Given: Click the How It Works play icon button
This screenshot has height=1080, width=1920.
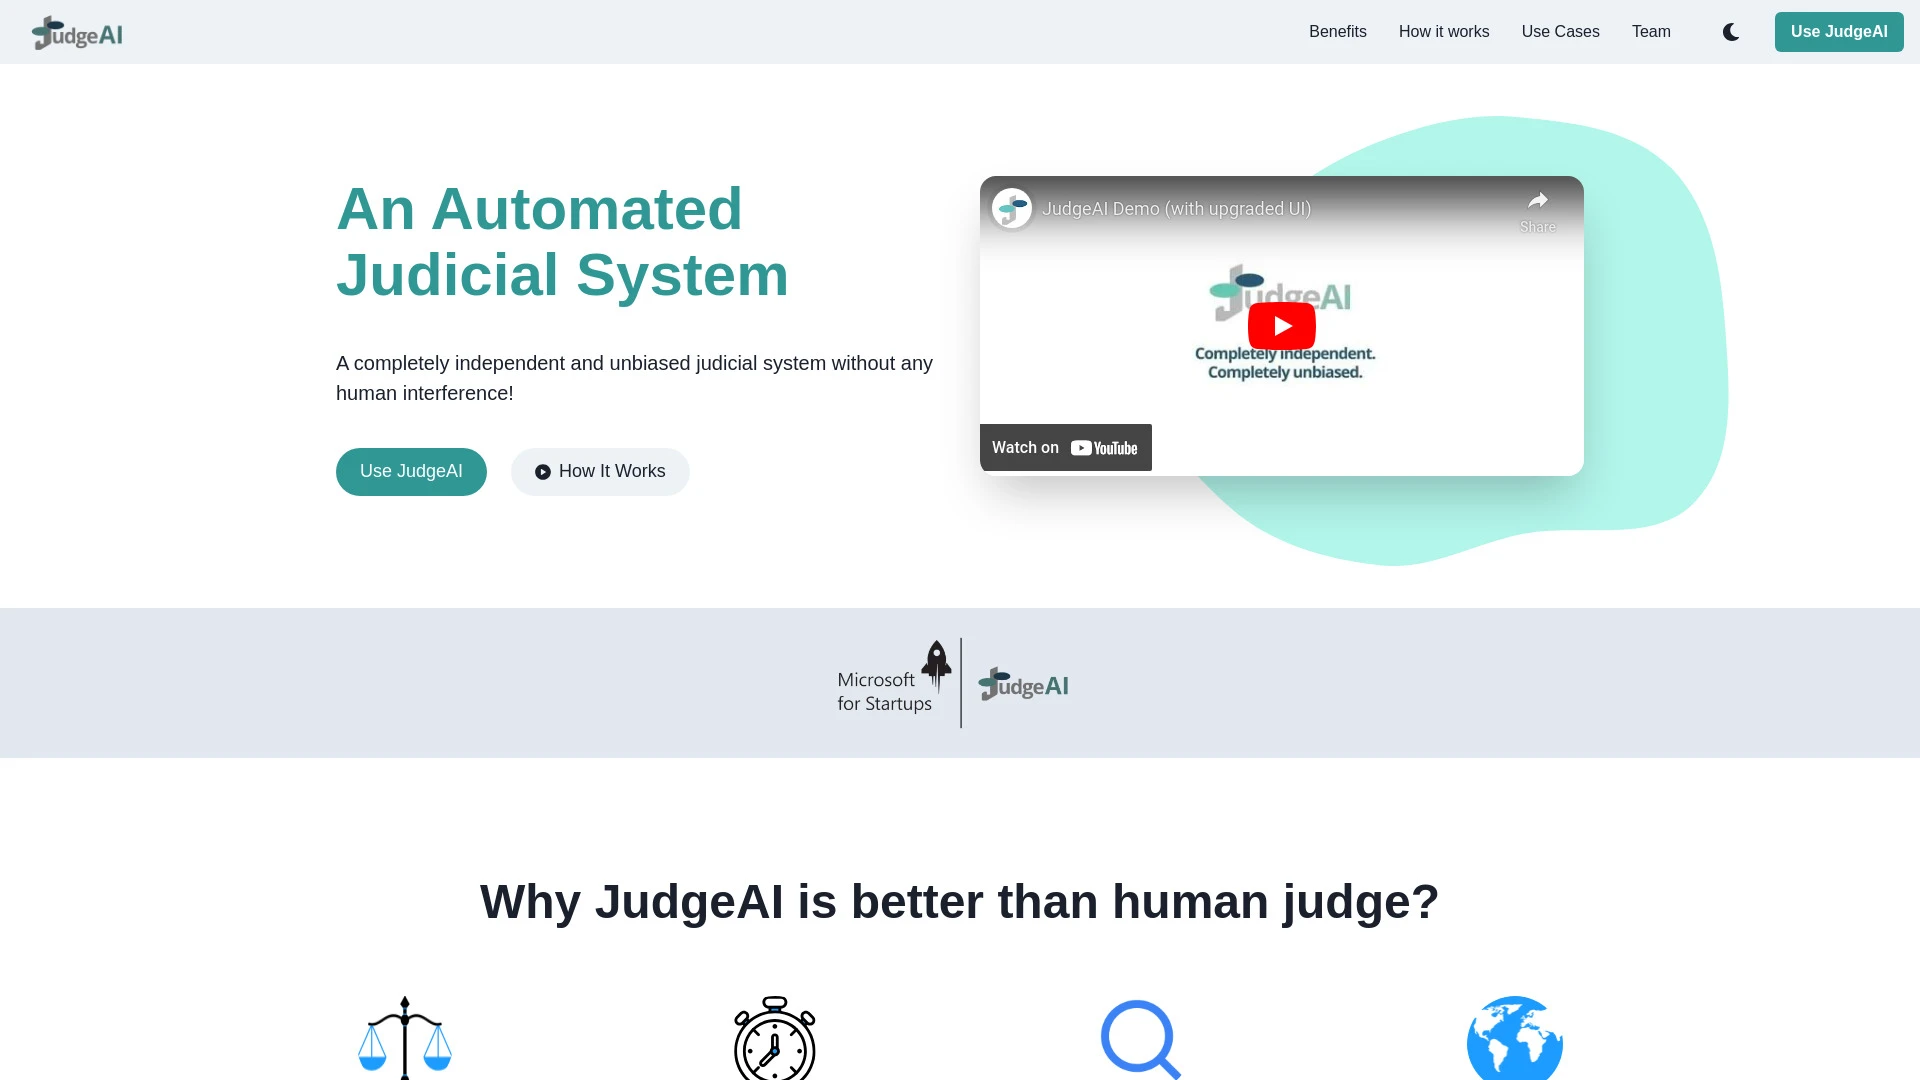Looking at the screenshot, I should pyautogui.click(x=542, y=472).
